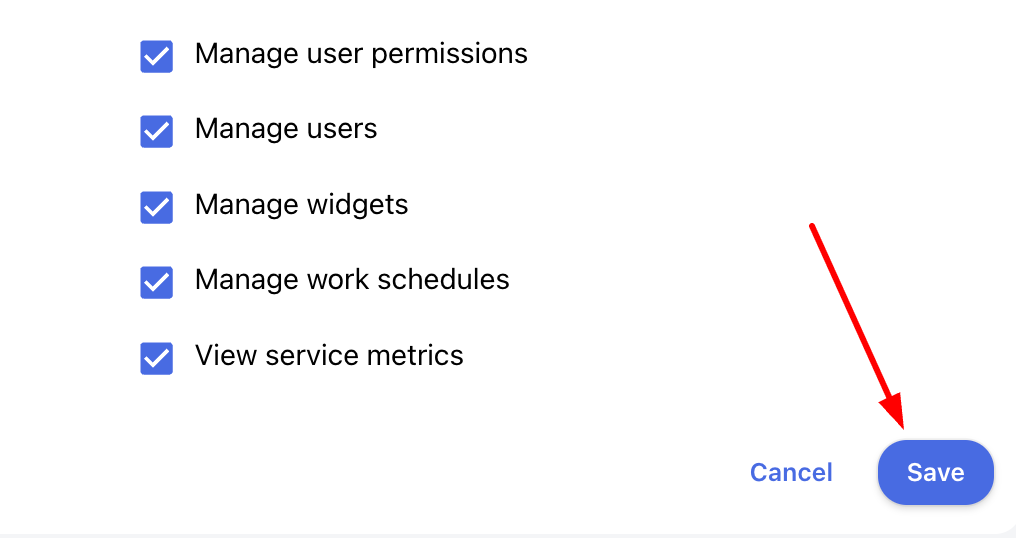Uncheck the View service metrics checkbox
This screenshot has width=1016, height=538.
point(156,358)
